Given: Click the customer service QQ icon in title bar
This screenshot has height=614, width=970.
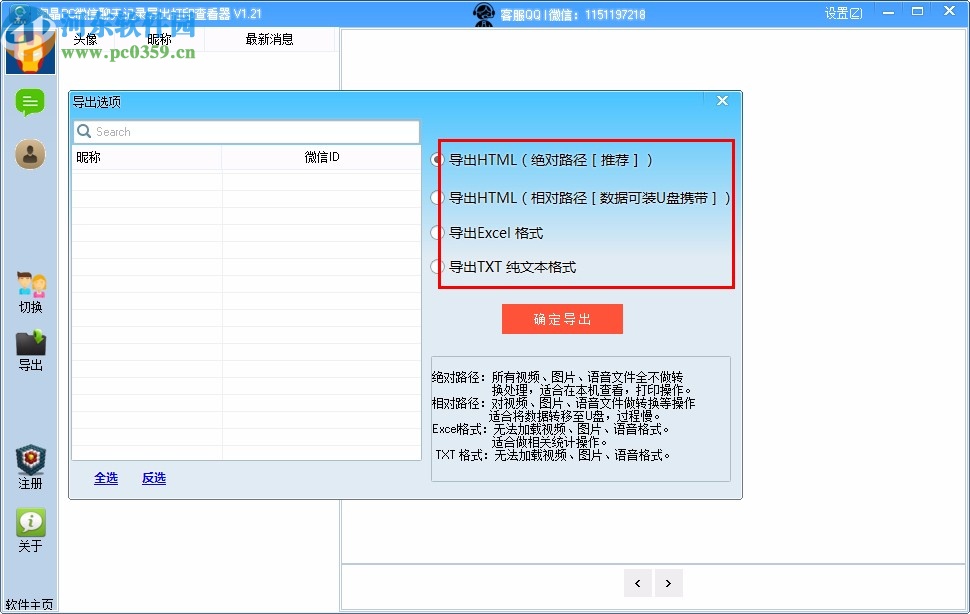Looking at the screenshot, I should pyautogui.click(x=484, y=13).
